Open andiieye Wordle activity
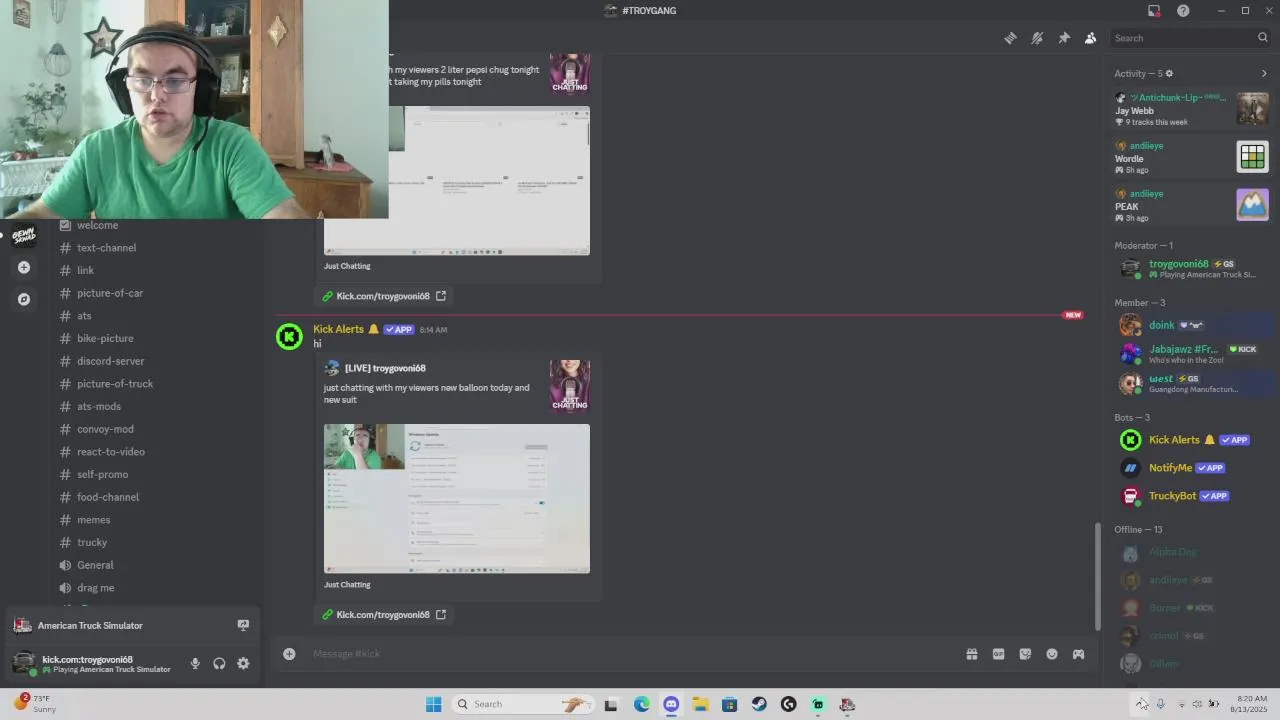This screenshot has height=720, width=1280. [1191, 157]
